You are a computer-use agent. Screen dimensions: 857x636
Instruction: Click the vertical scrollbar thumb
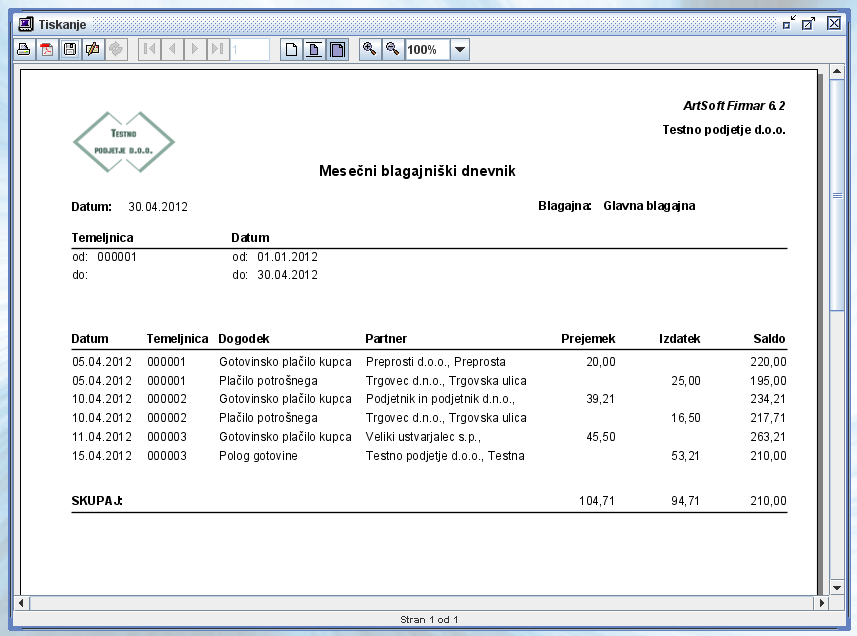[x=838, y=195]
